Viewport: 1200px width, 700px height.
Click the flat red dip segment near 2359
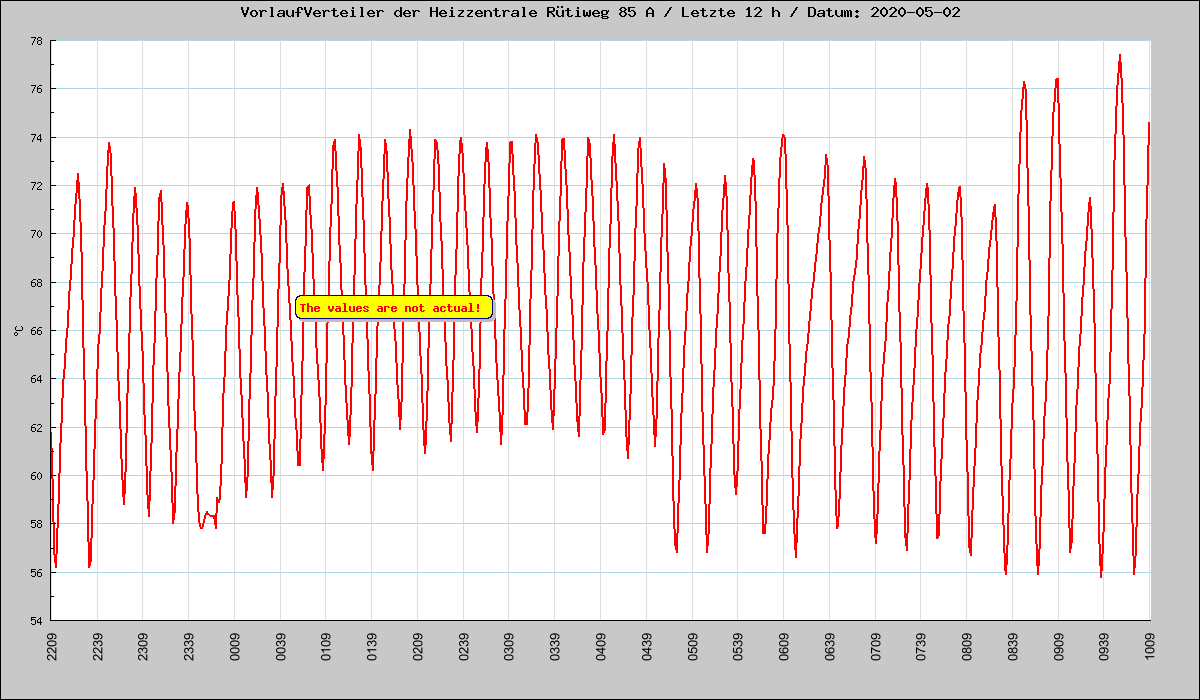[x=209, y=514]
